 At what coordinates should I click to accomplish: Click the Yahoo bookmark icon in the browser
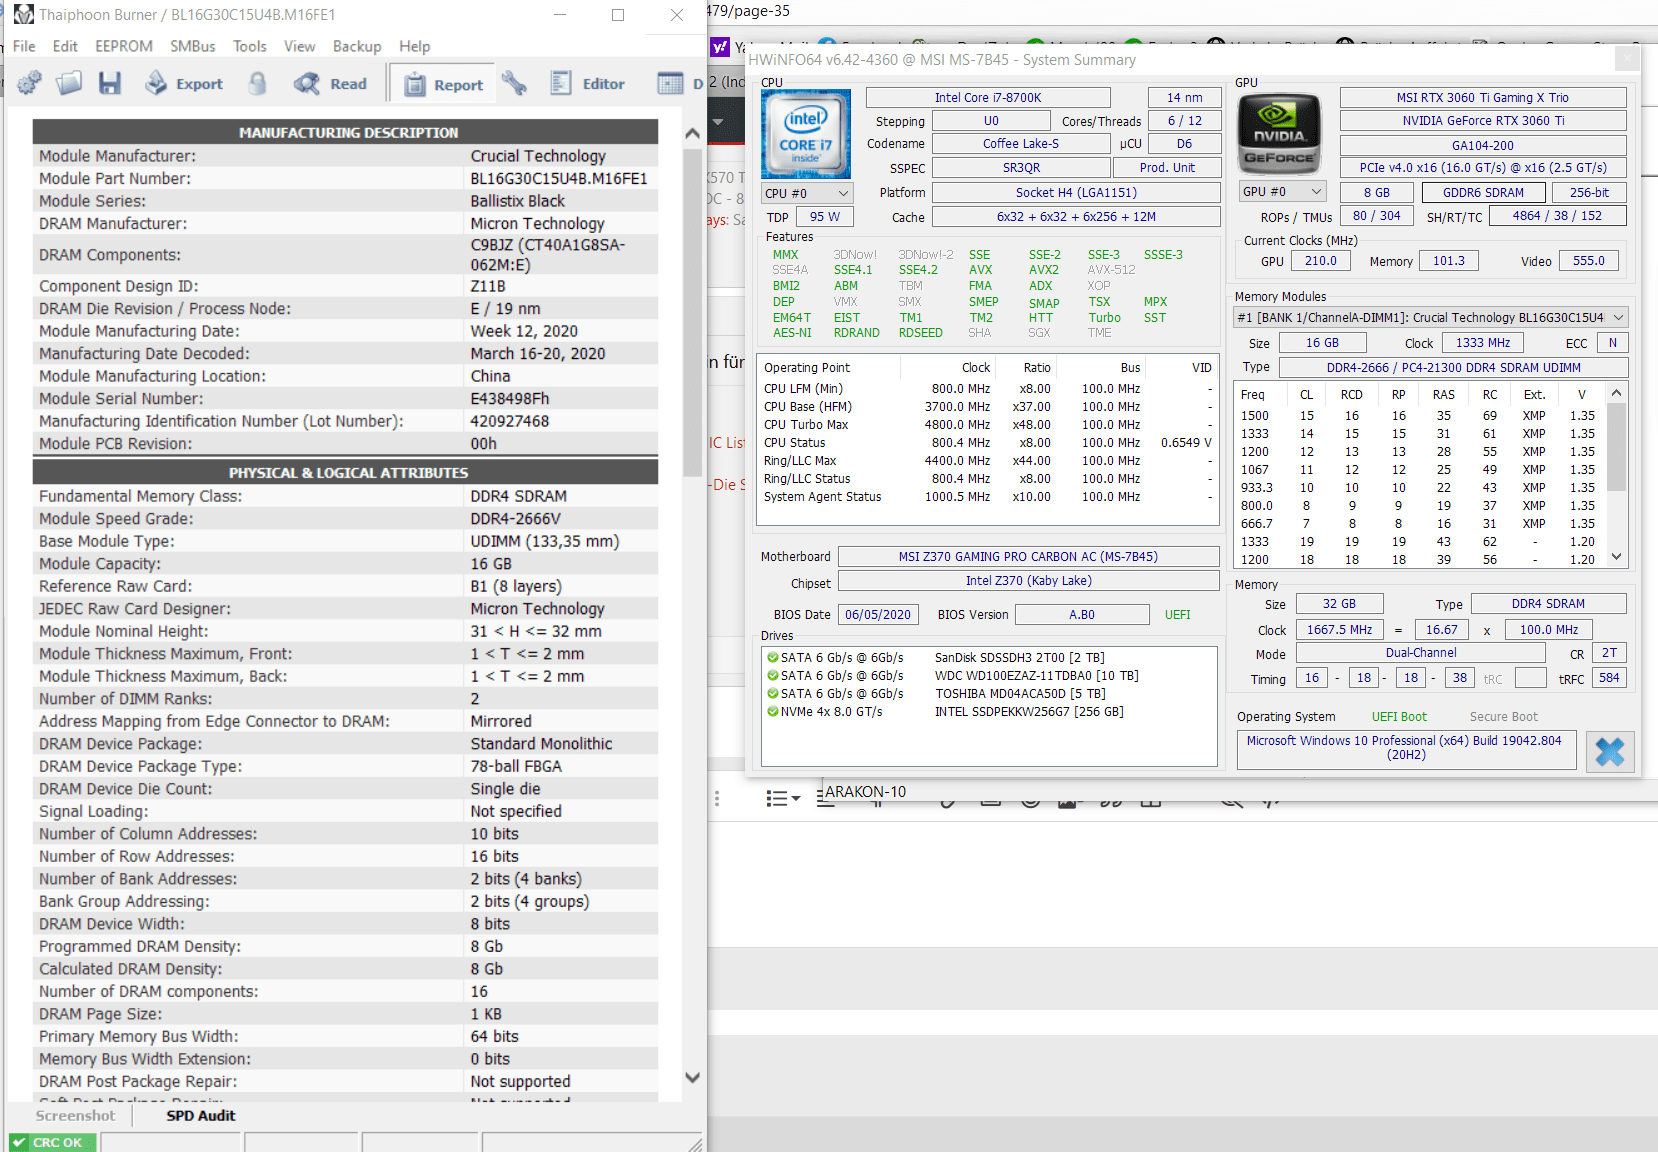[720, 47]
